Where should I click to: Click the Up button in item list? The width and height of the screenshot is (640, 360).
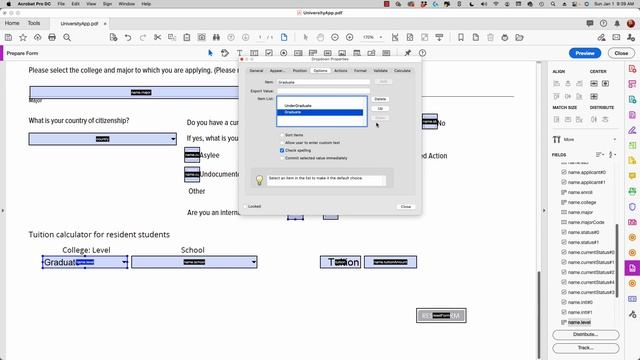click(x=380, y=109)
